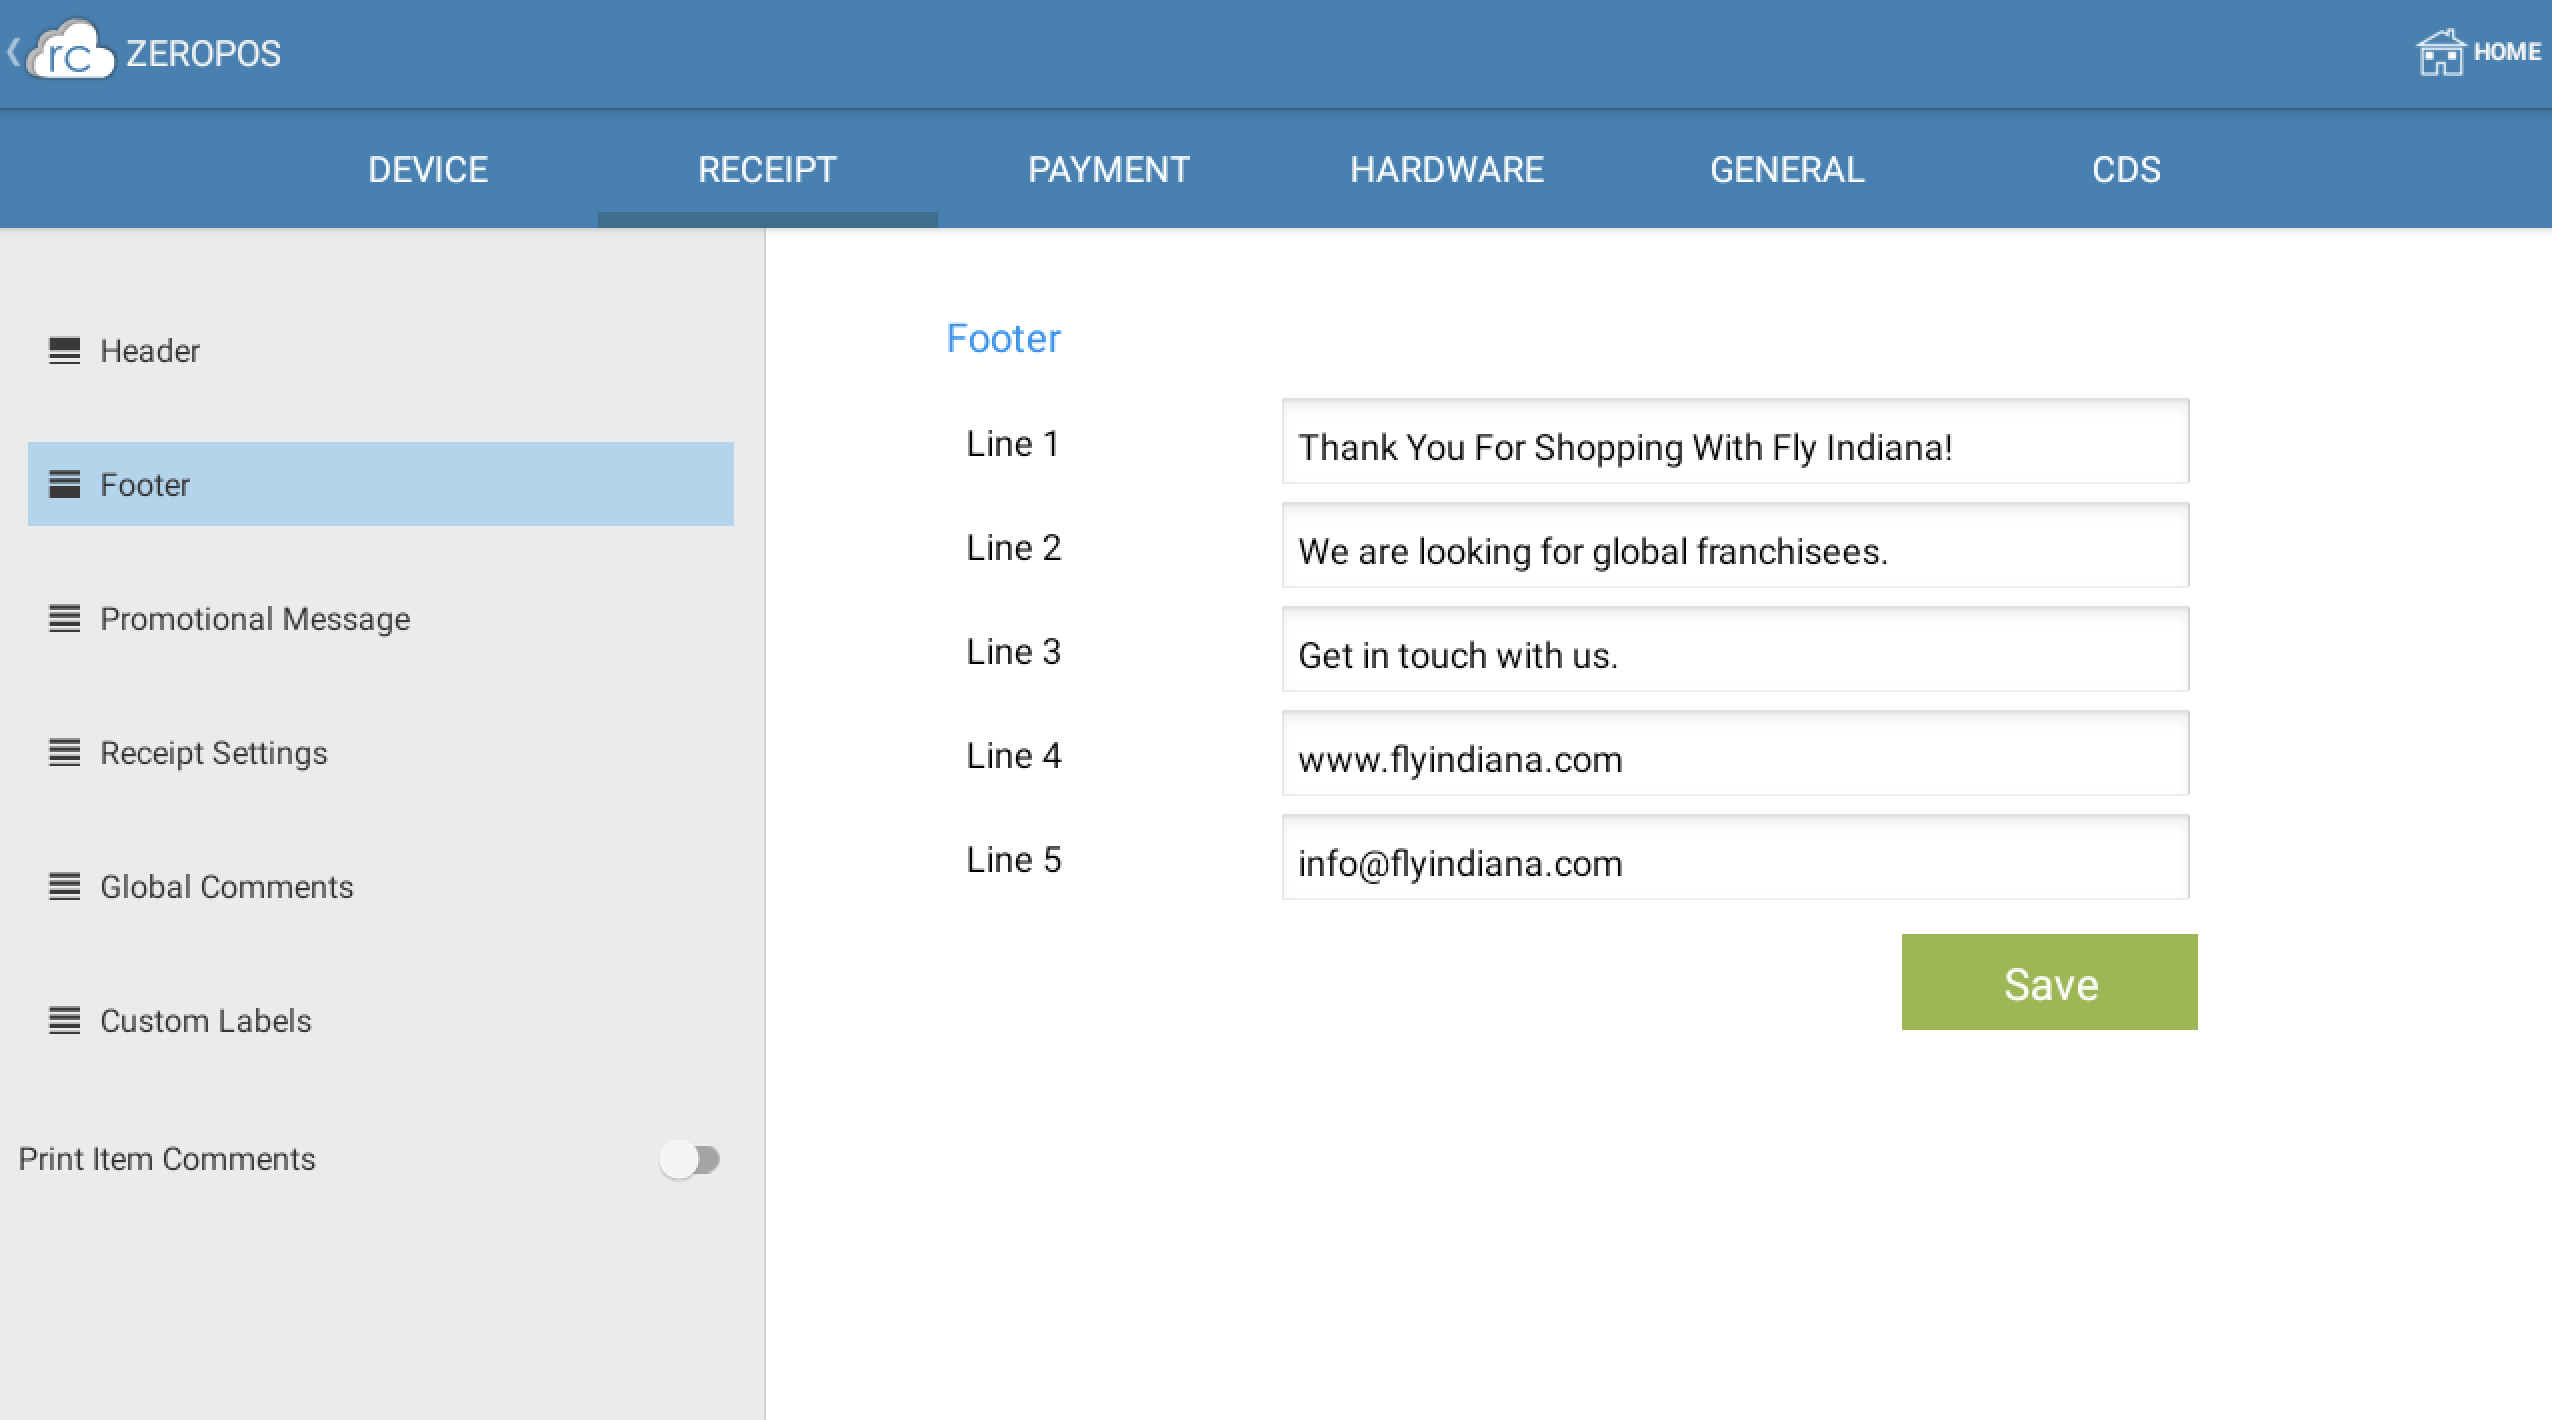Open Receipt Settings label

coord(214,753)
